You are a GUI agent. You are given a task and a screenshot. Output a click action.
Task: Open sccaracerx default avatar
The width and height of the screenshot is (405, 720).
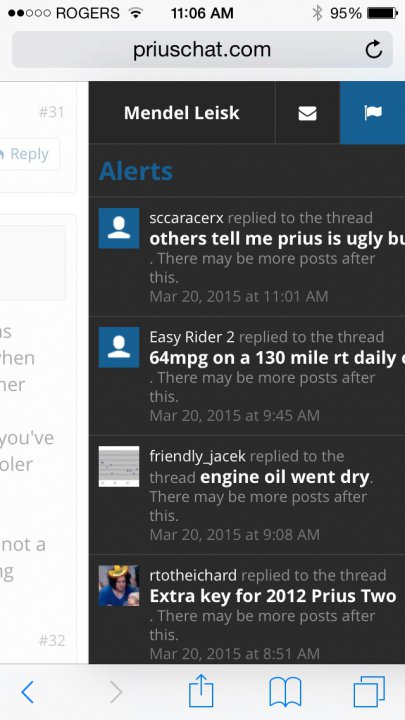[119, 228]
